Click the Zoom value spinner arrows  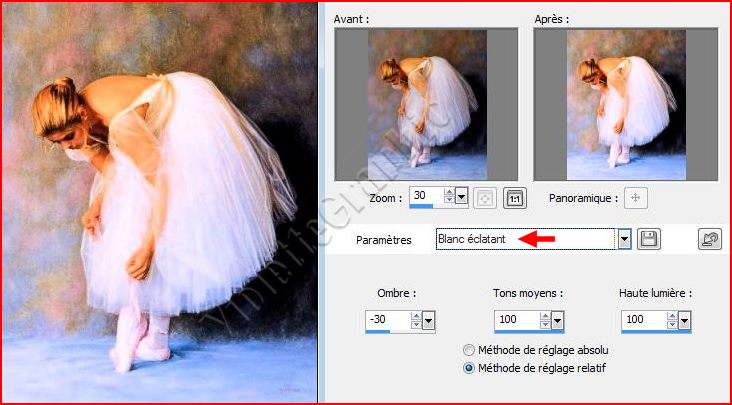click(448, 197)
